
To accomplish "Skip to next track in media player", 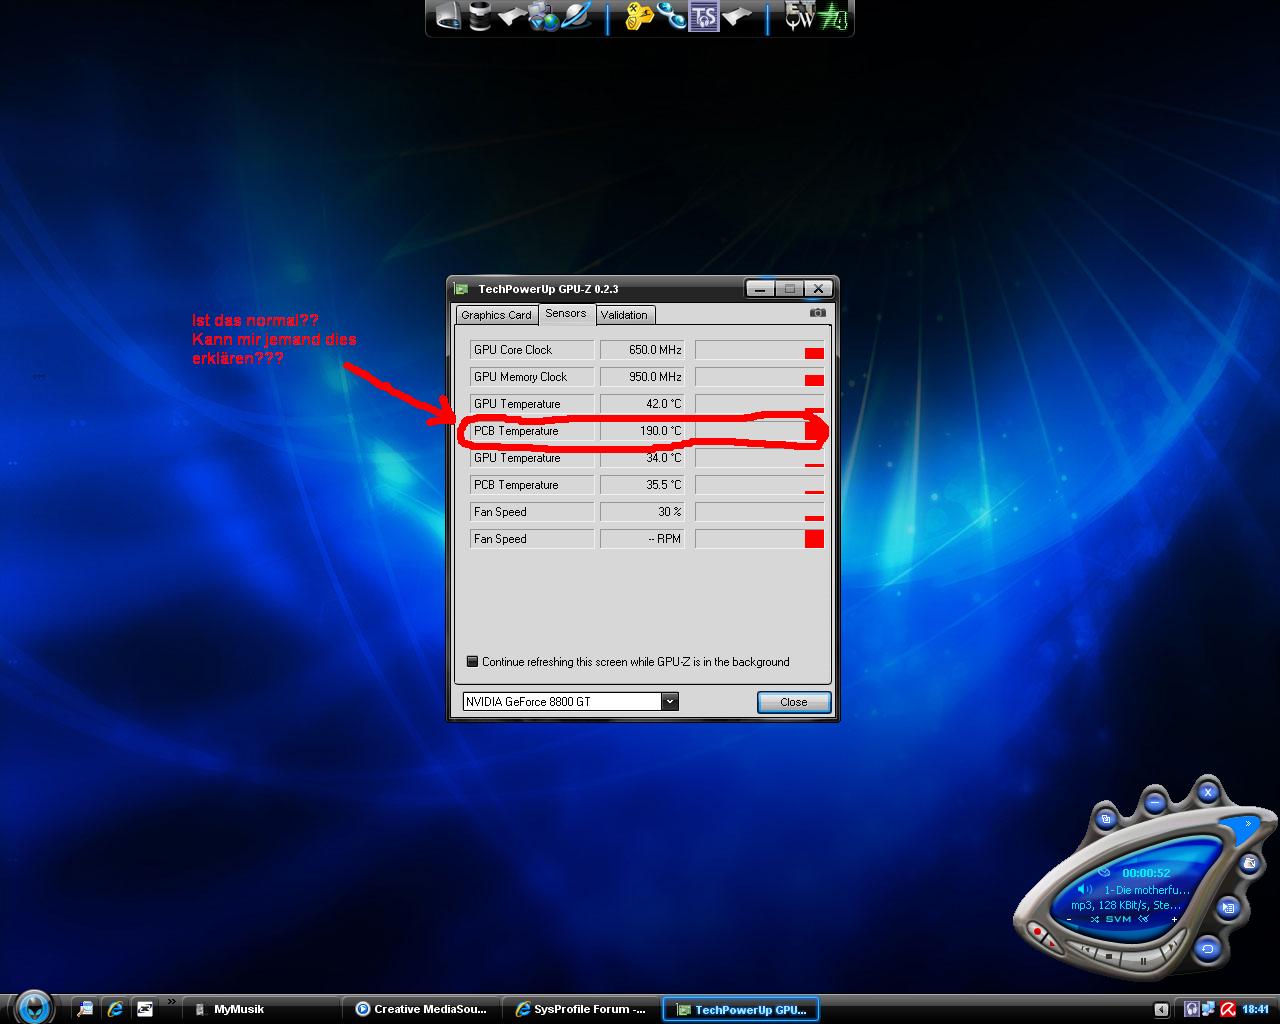I will pos(1173,947).
